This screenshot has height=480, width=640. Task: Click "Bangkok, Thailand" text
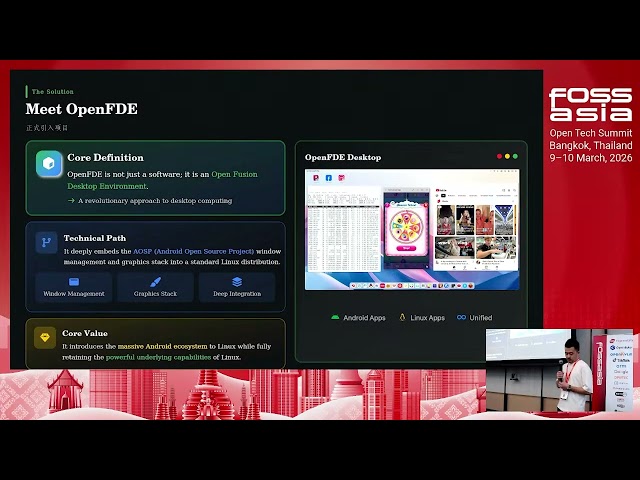pos(591,145)
